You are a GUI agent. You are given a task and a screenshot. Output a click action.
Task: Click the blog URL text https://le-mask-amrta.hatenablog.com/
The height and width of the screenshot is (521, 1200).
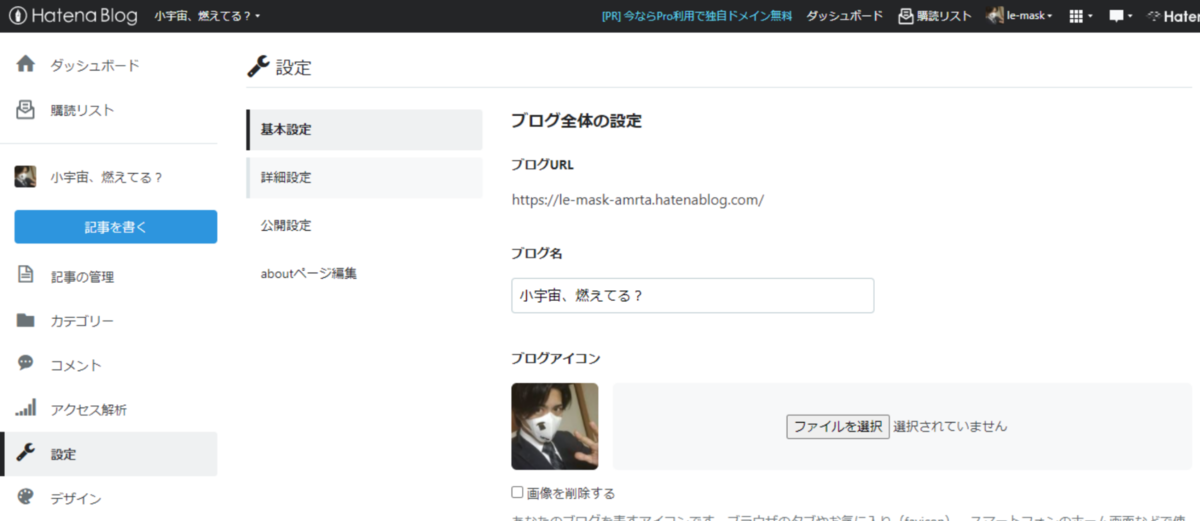click(637, 199)
